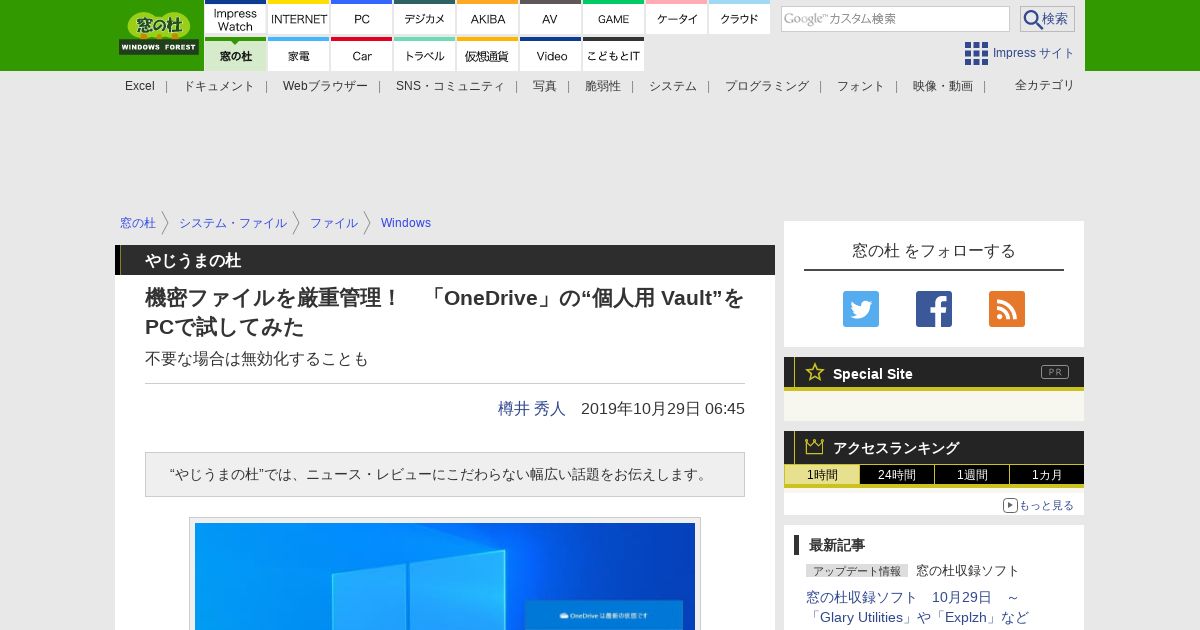Open the クラウド Watch tab
The width and height of the screenshot is (1200, 630).
tap(740, 18)
